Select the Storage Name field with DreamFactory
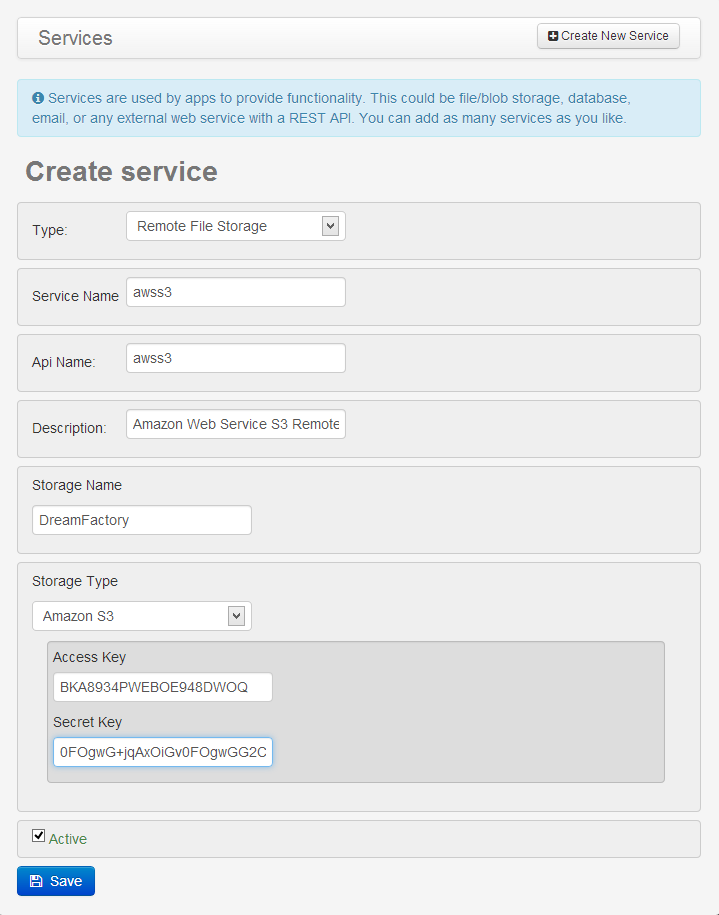 (142, 520)
